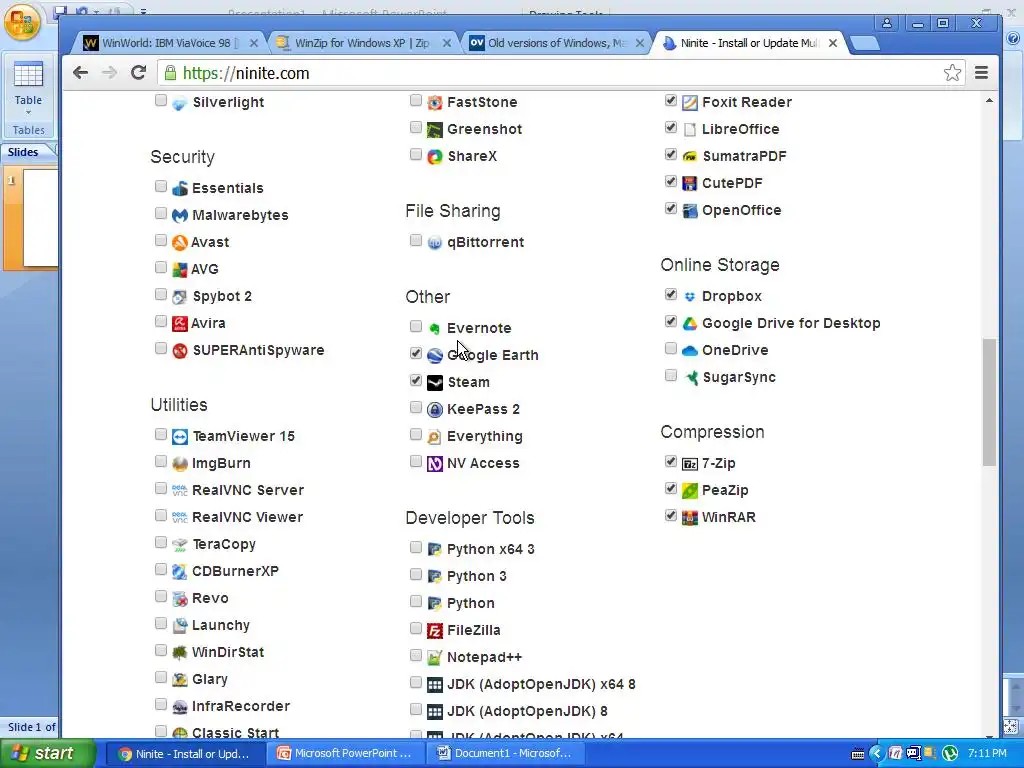Viewport: 1024px width, 768px height.
Task: Switch to the WinZip for Windows XP tab
Action: tap(362, 43)
